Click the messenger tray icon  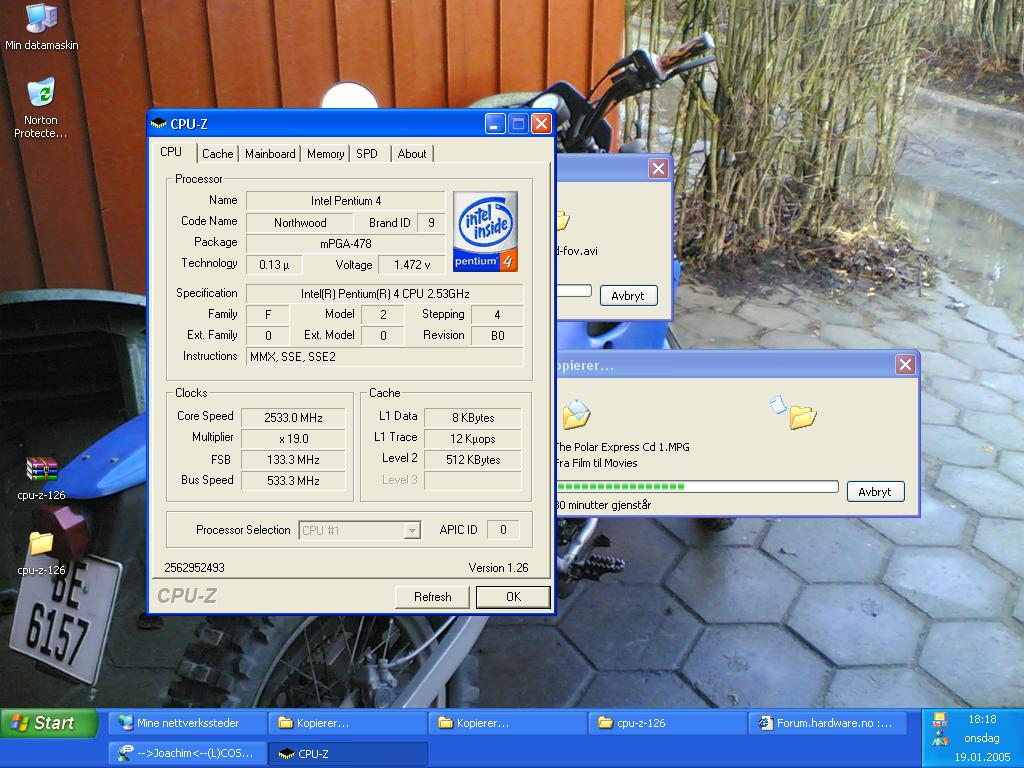[940, 739]
